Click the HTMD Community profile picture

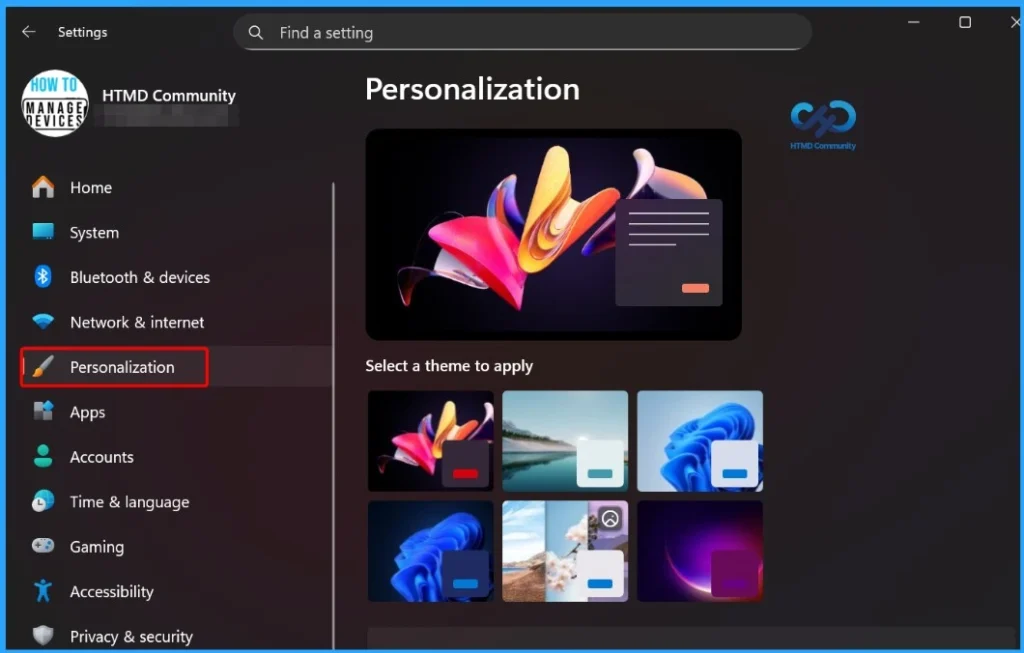tap(55, 103)
